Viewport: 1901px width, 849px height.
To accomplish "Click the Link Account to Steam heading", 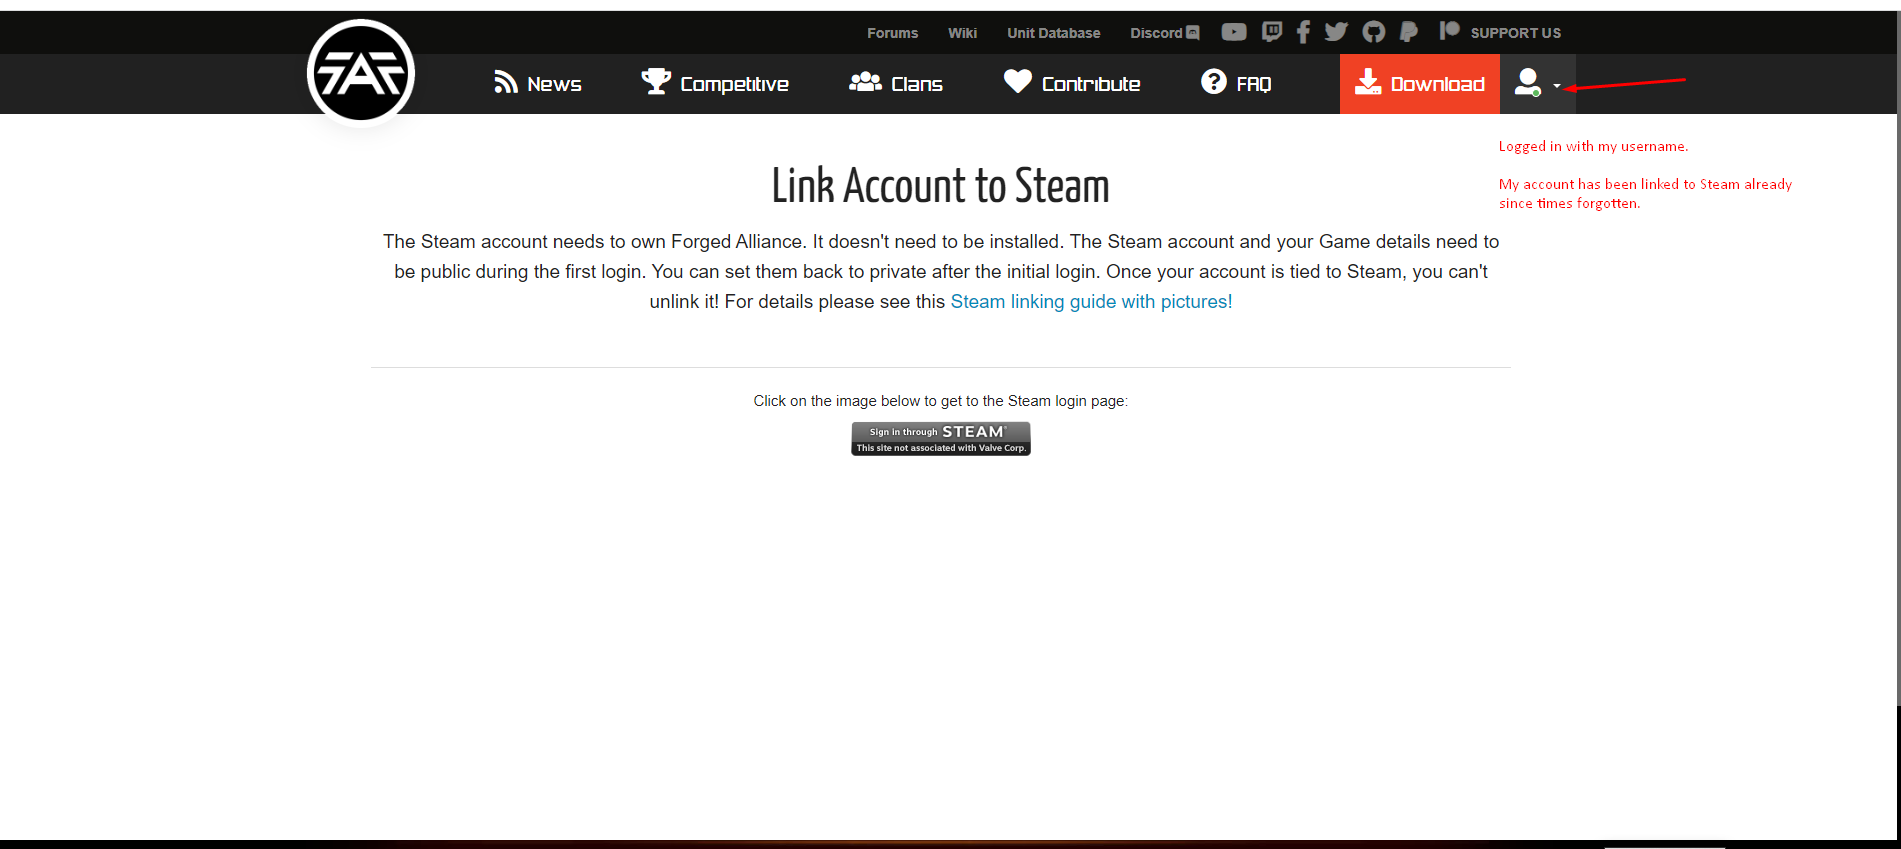I will [940, 186].
